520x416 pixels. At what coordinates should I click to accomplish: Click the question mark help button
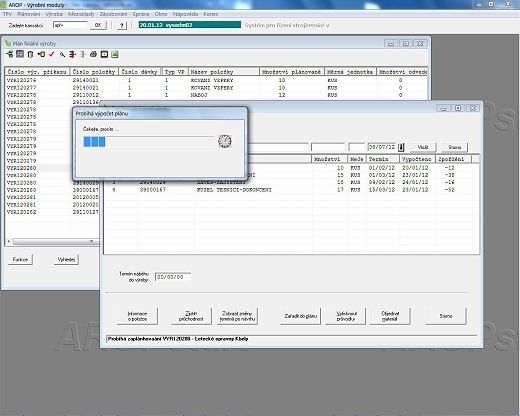122,25
